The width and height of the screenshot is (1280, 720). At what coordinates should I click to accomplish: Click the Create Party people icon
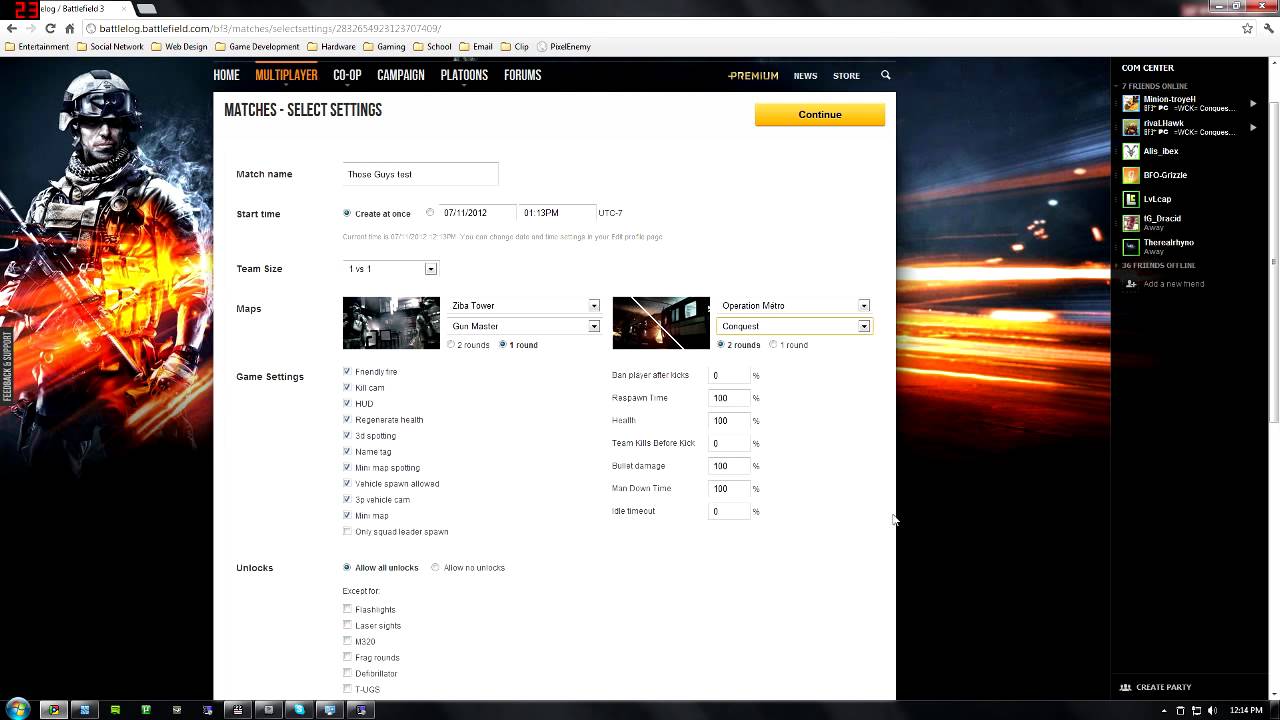pos(1125,687)
